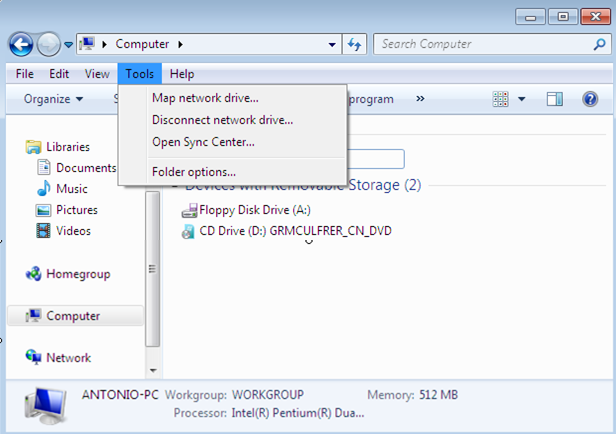Open Sync Center from Tools menu
The width and height of the screenshot is (616, 434).
click(203, 142)
